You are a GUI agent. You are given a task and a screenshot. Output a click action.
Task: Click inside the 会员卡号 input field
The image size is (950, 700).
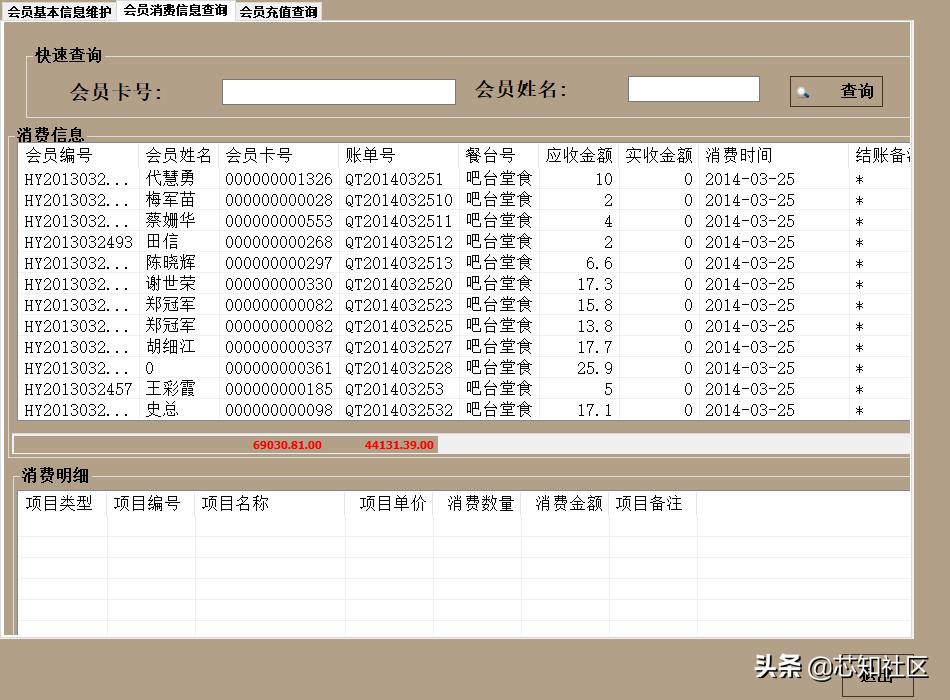point(338,91)
